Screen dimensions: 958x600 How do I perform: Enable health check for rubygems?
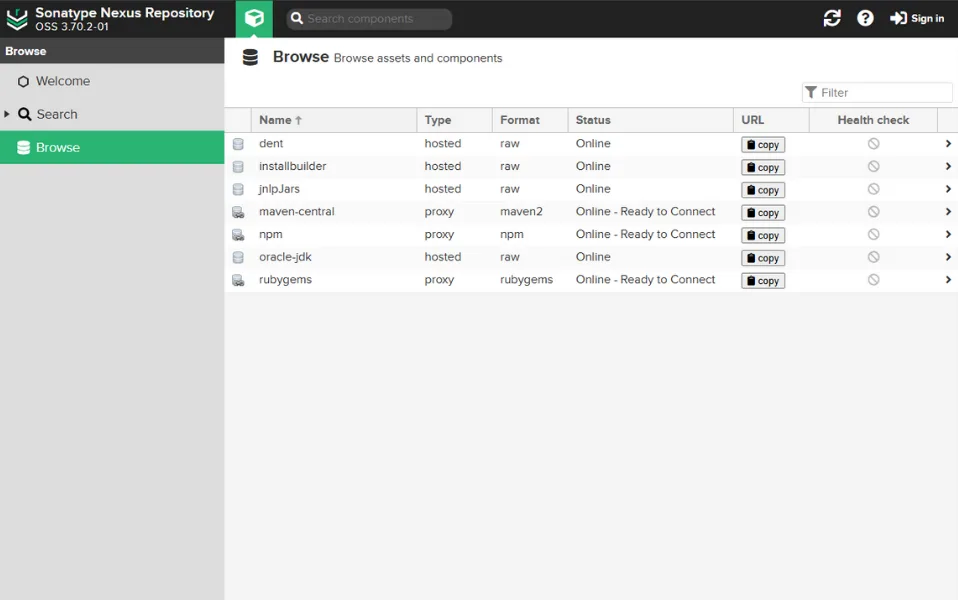pyautogui.click(x=873, y=280)
